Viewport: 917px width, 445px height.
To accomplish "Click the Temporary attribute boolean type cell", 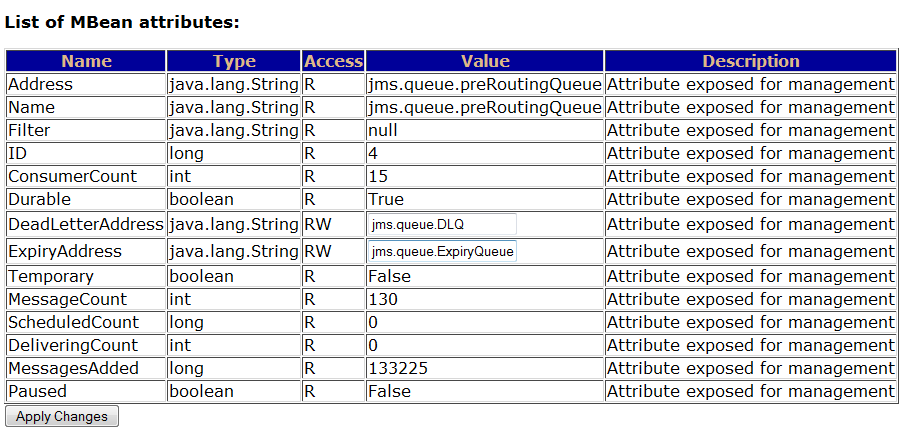I will (x=234, y=276).
